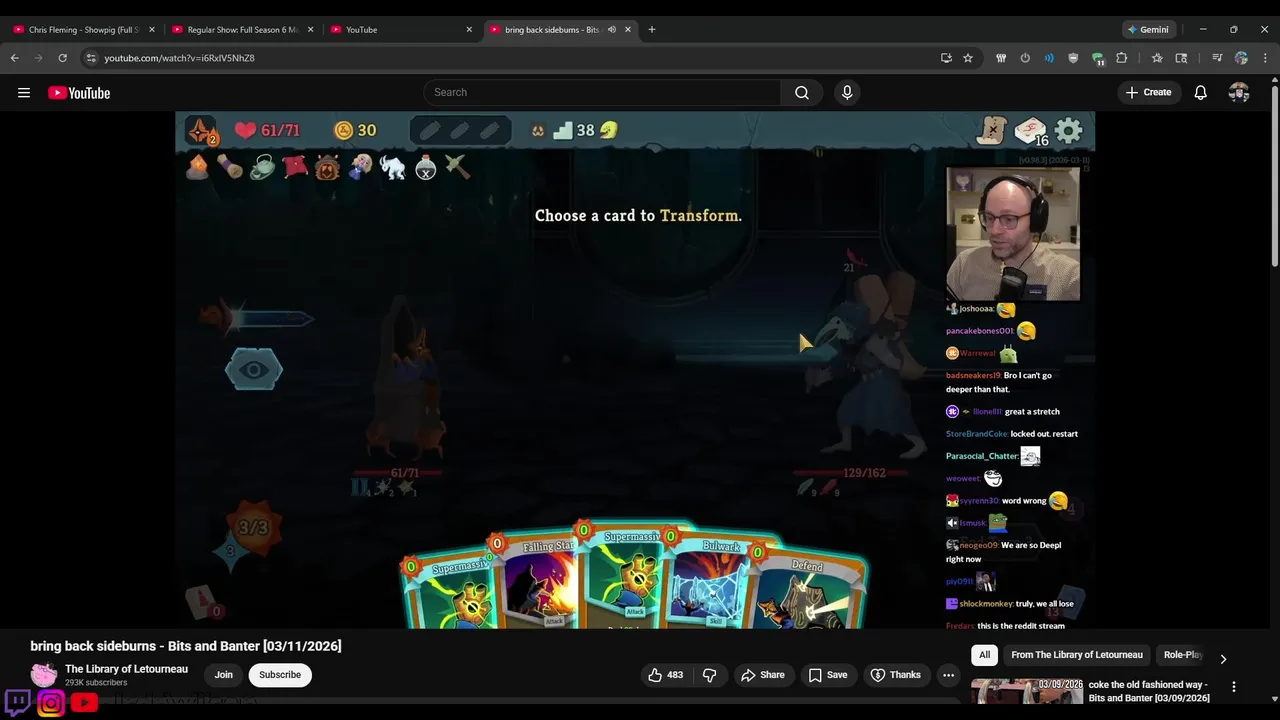Mute the tab playing bring back sideburns

click(611, 30)
